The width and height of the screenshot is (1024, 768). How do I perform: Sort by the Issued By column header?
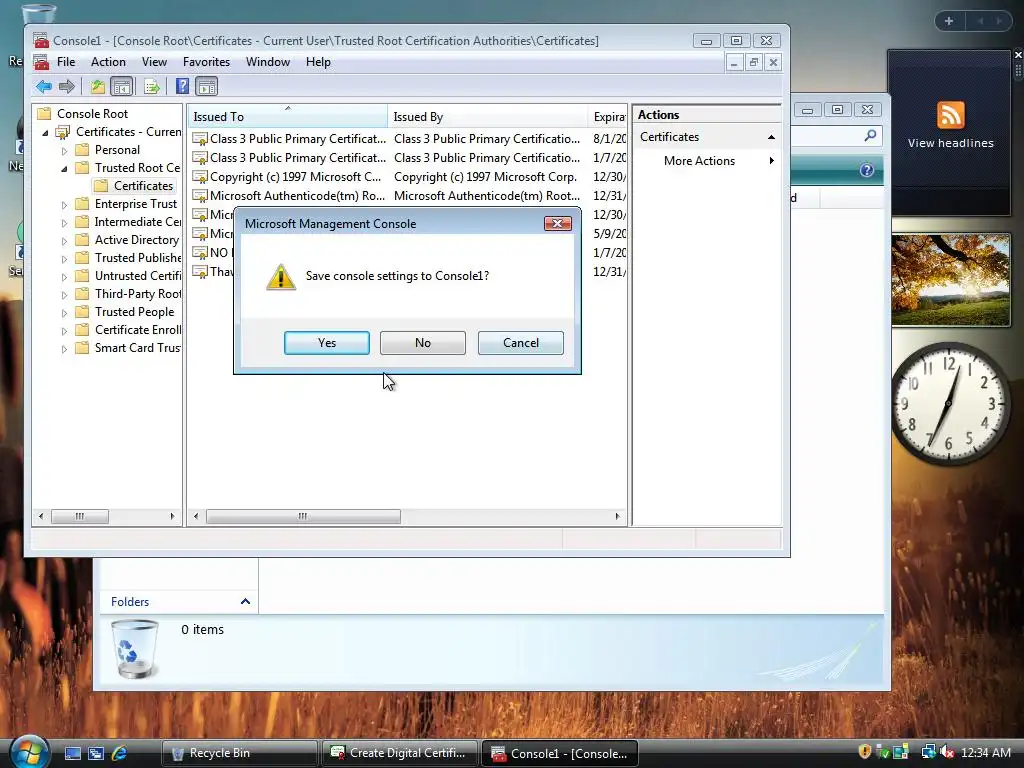(x=487, y=117)
